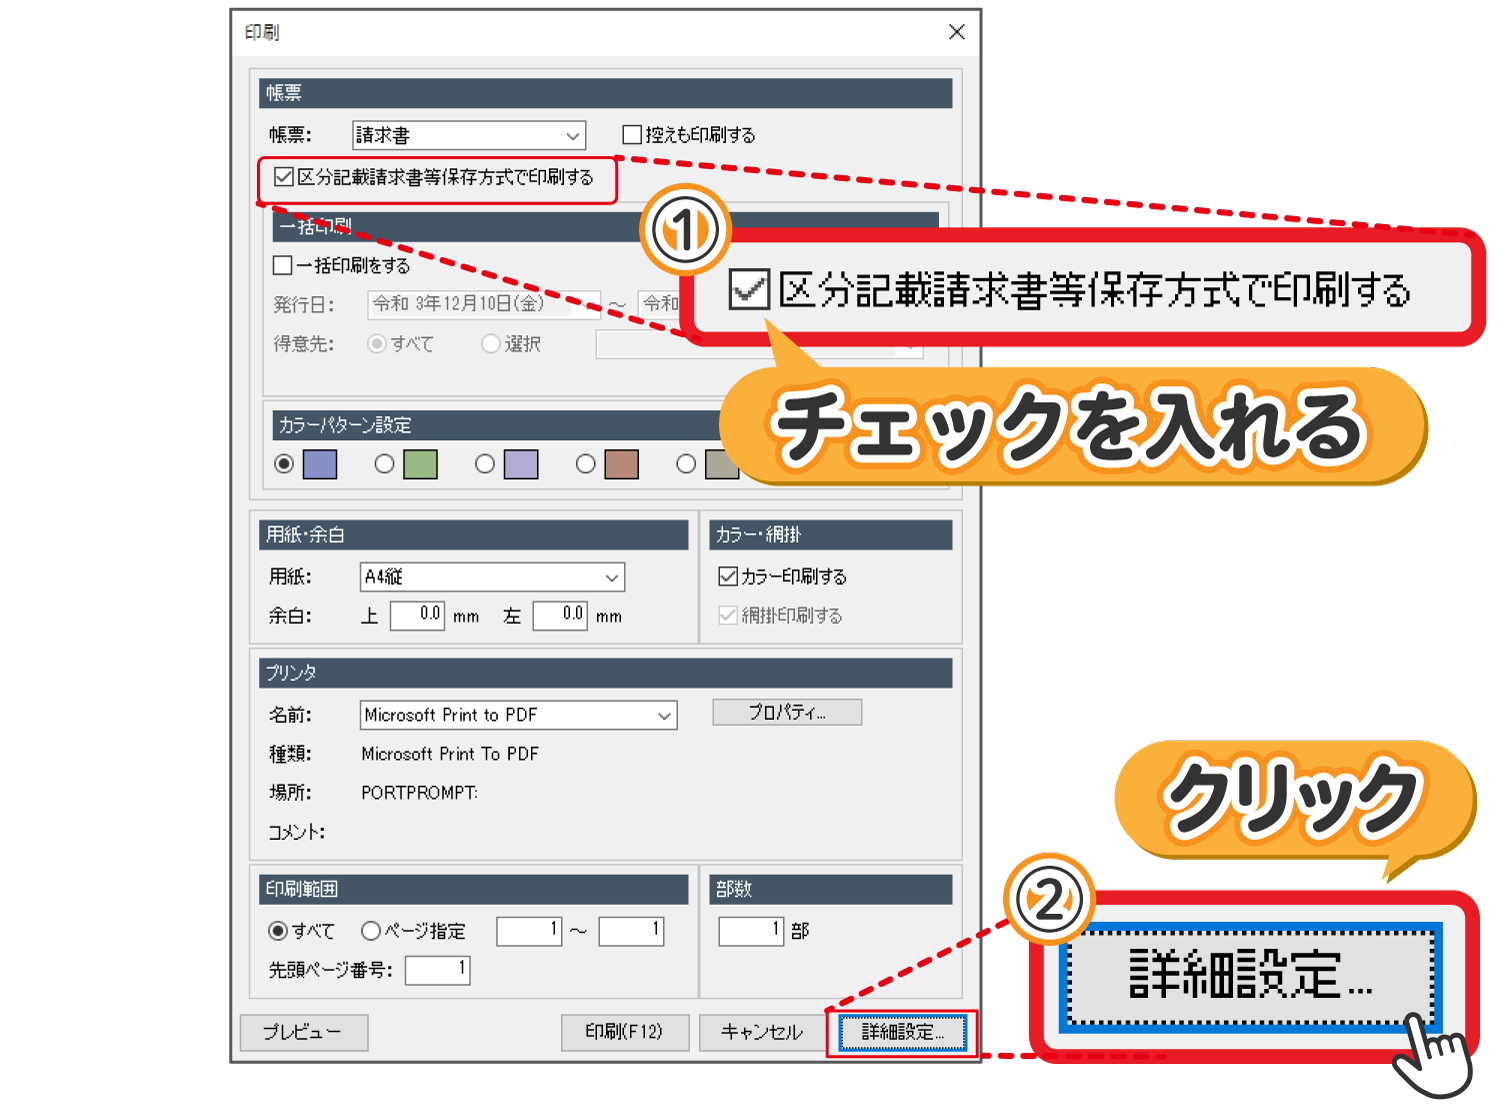Click the キャンセル button
The width and height of the screenshot is (1500, 1115).
(x=762, y=1032)
